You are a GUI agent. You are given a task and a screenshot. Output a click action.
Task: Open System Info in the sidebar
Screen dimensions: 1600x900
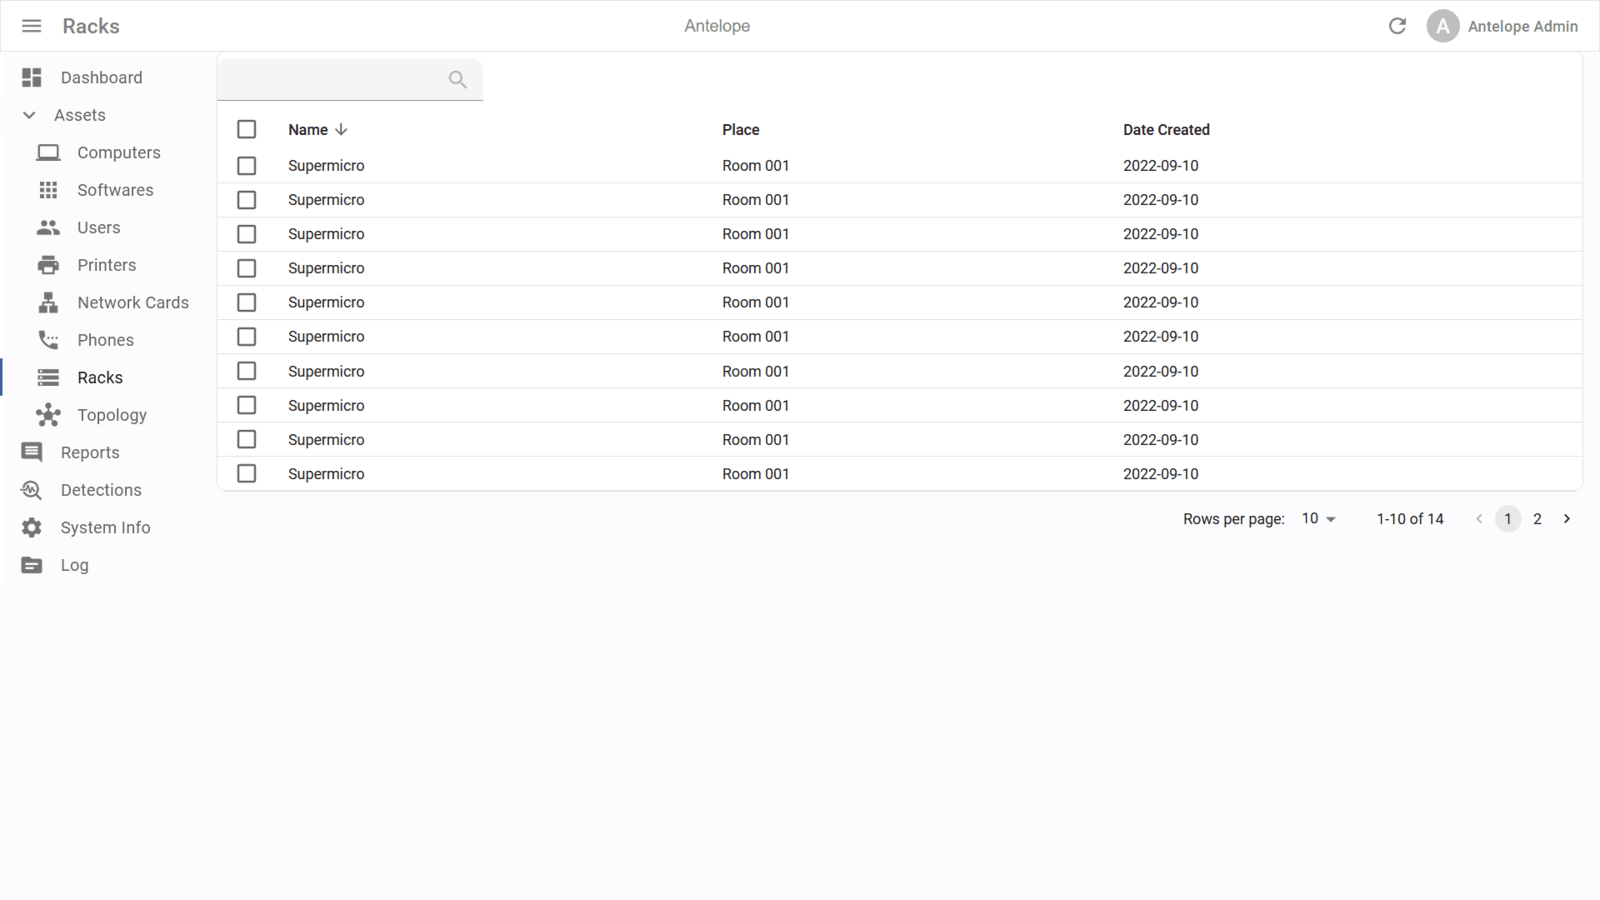(105, 527)
